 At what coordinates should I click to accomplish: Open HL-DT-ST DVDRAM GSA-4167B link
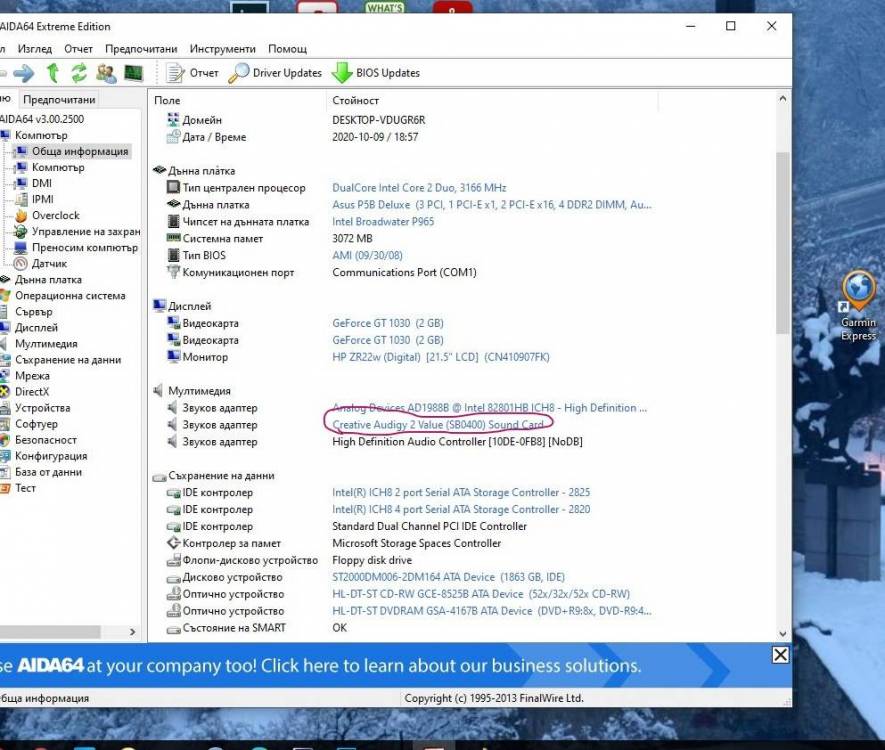pyautogui.click(x=492, y=611)
